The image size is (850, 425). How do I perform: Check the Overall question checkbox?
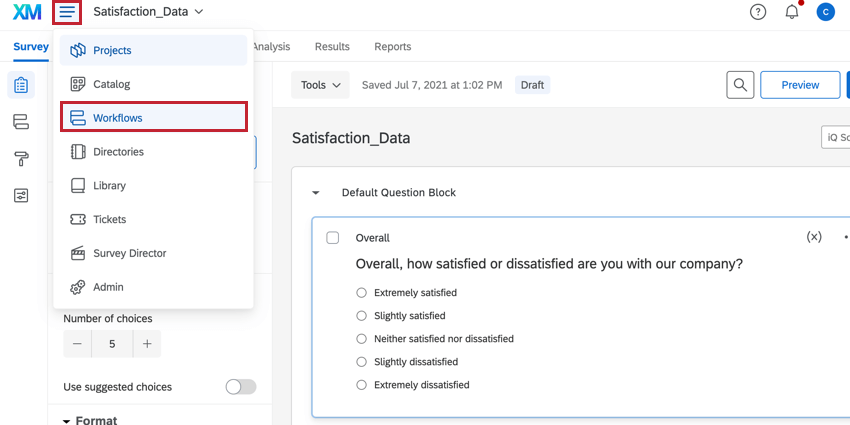[333, 238]
